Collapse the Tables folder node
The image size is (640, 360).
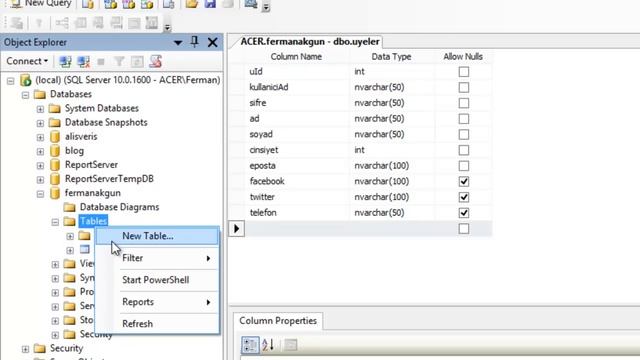click(55, 222)
